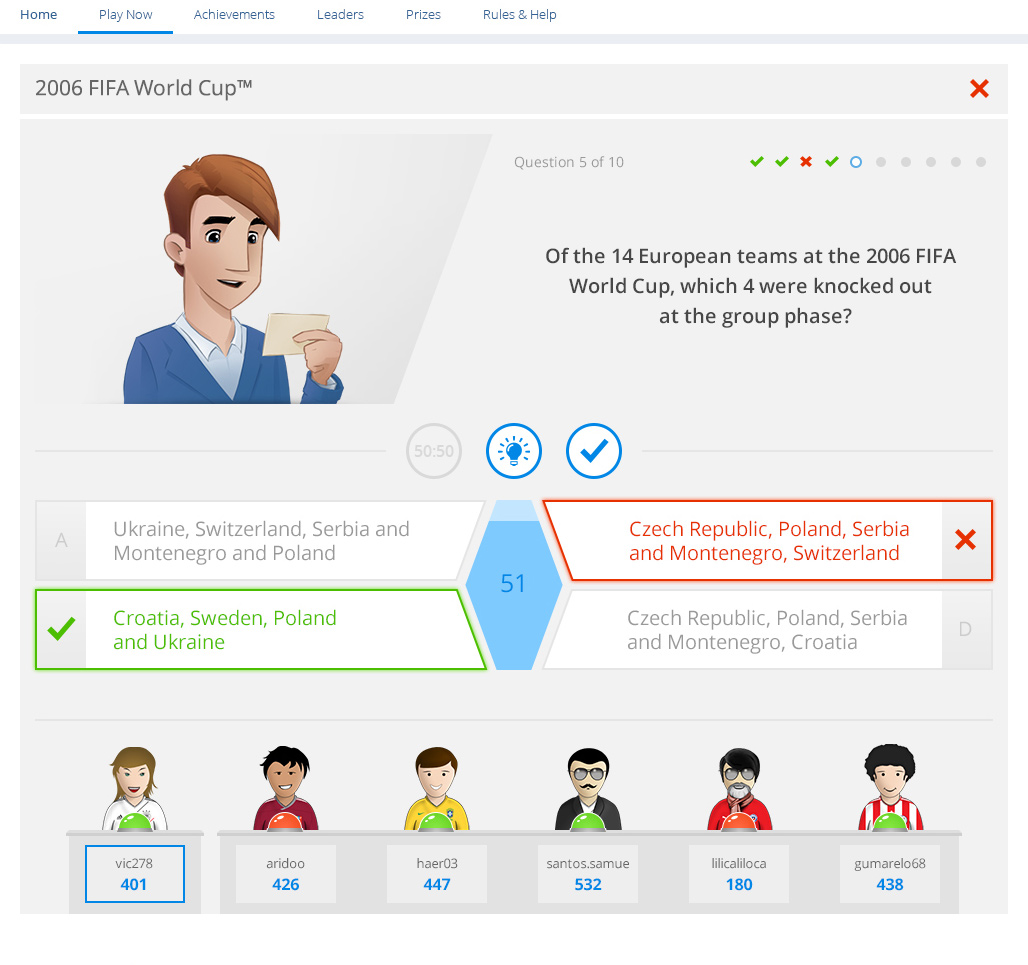The width and height of the screenshot is (1028, 965).
Task: Click lilicaliloca player avatar
Action: (740, 789)
